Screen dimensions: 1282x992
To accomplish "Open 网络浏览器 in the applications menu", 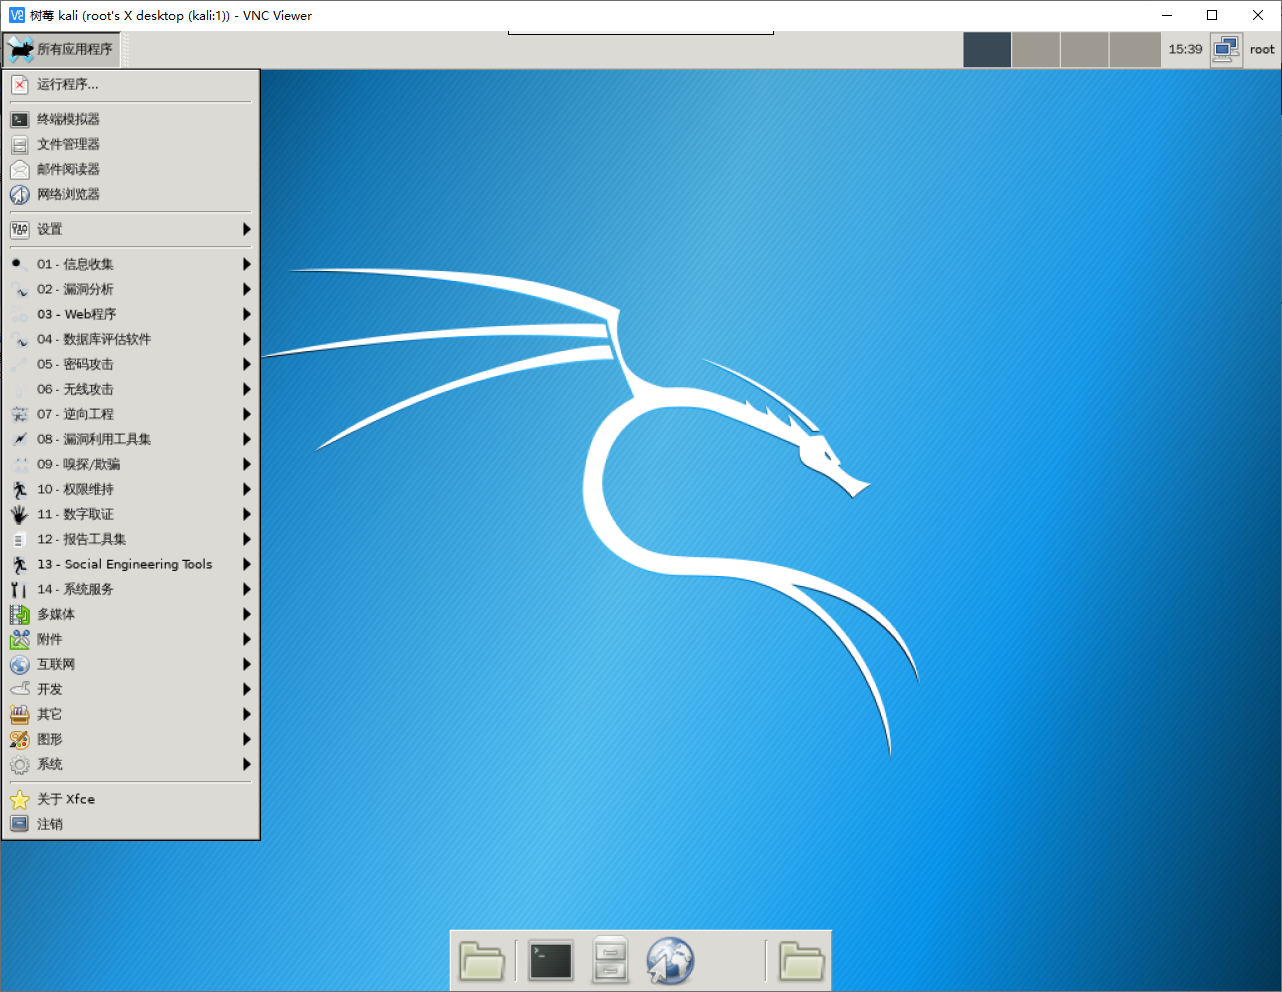I will 68,195.
